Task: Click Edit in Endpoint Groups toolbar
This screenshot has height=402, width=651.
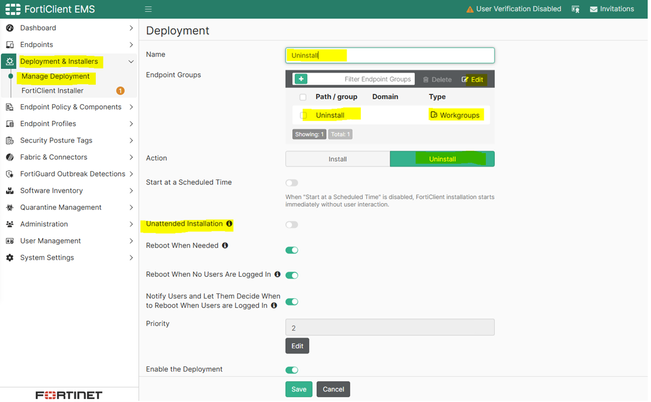Action: 472,79
